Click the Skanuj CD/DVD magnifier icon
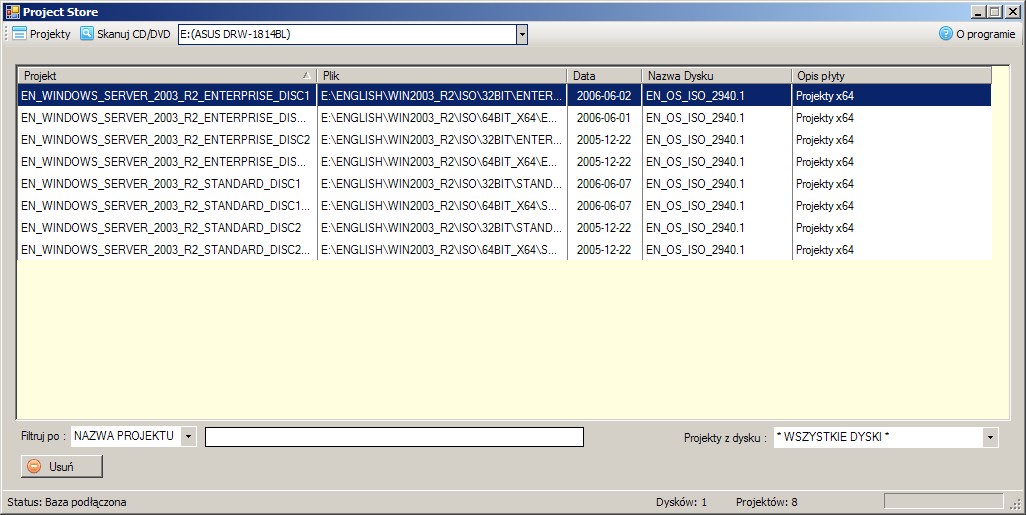The image size is (1026, 515). [x=87, y=33]
